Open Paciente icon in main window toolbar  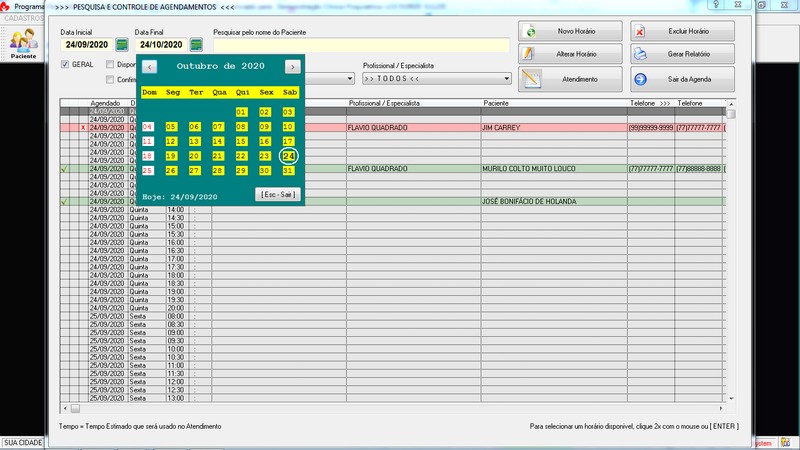23,44
